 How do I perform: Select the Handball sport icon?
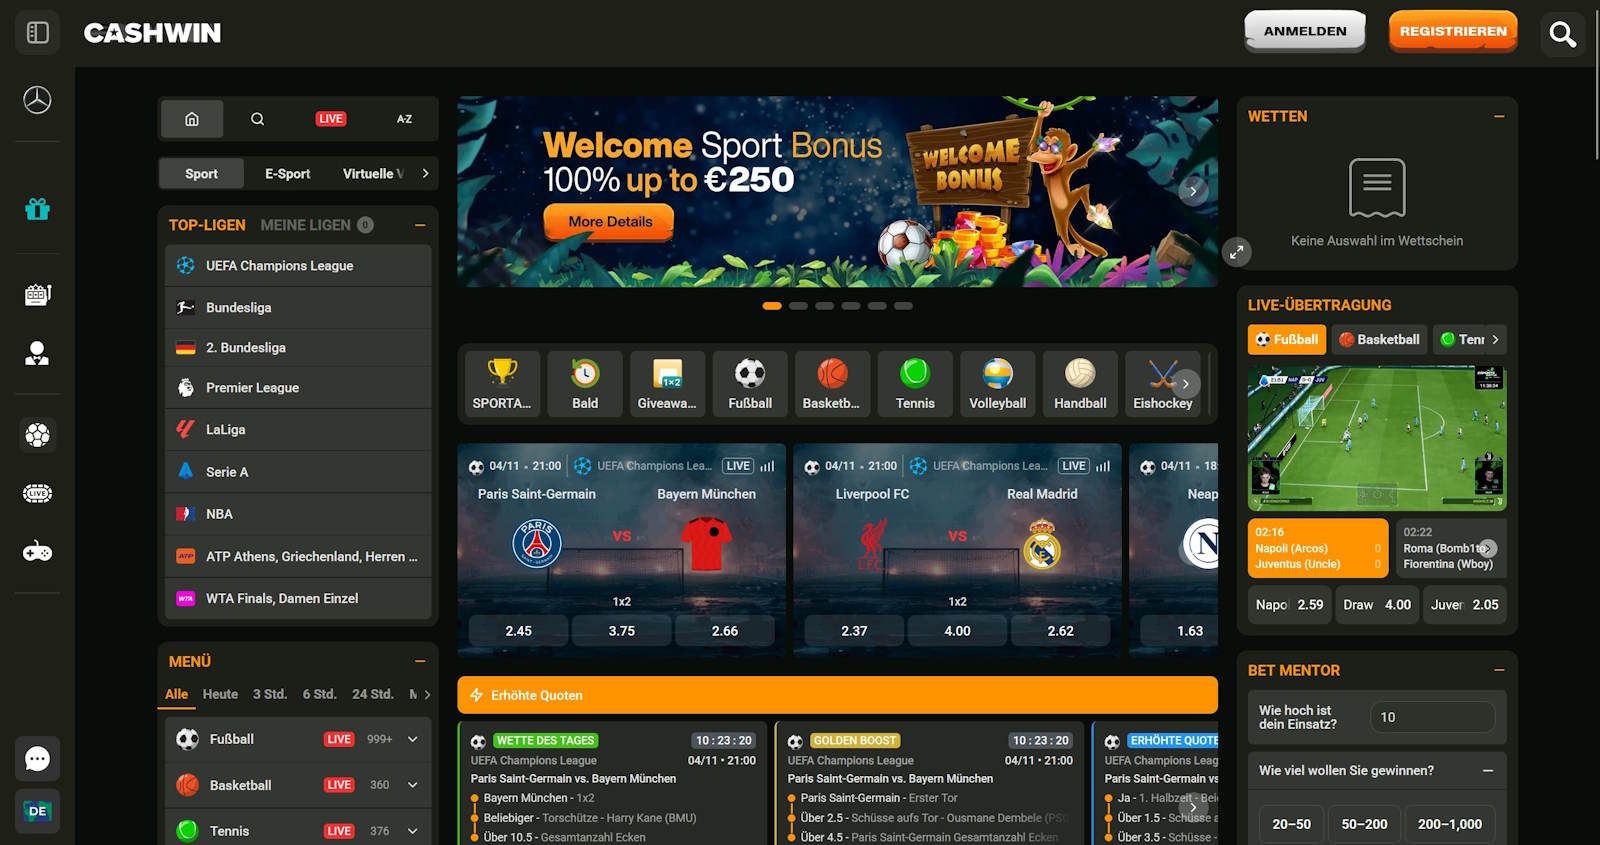click(1080, 384)
